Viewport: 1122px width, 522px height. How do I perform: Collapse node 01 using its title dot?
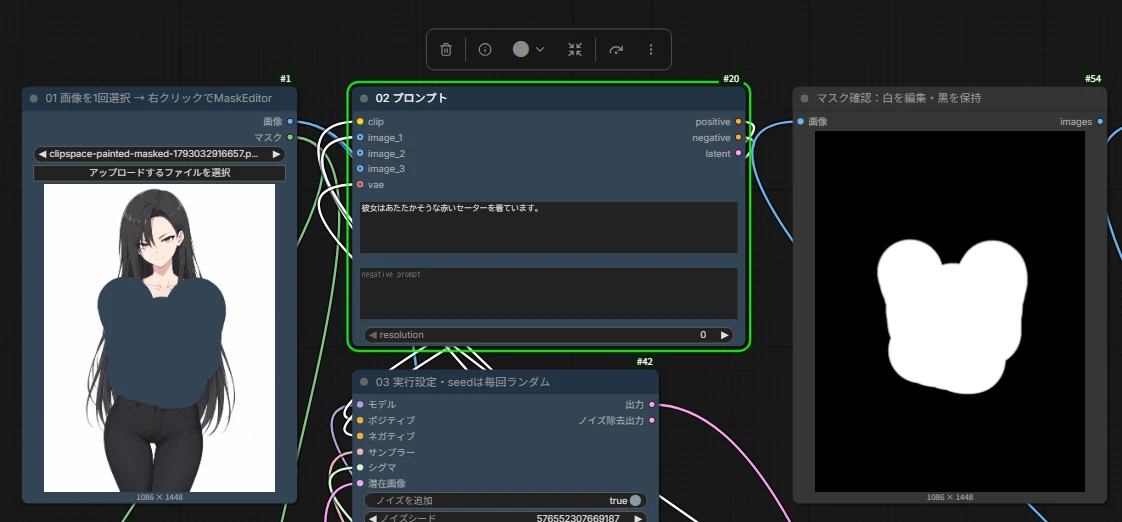coord(34,98)
